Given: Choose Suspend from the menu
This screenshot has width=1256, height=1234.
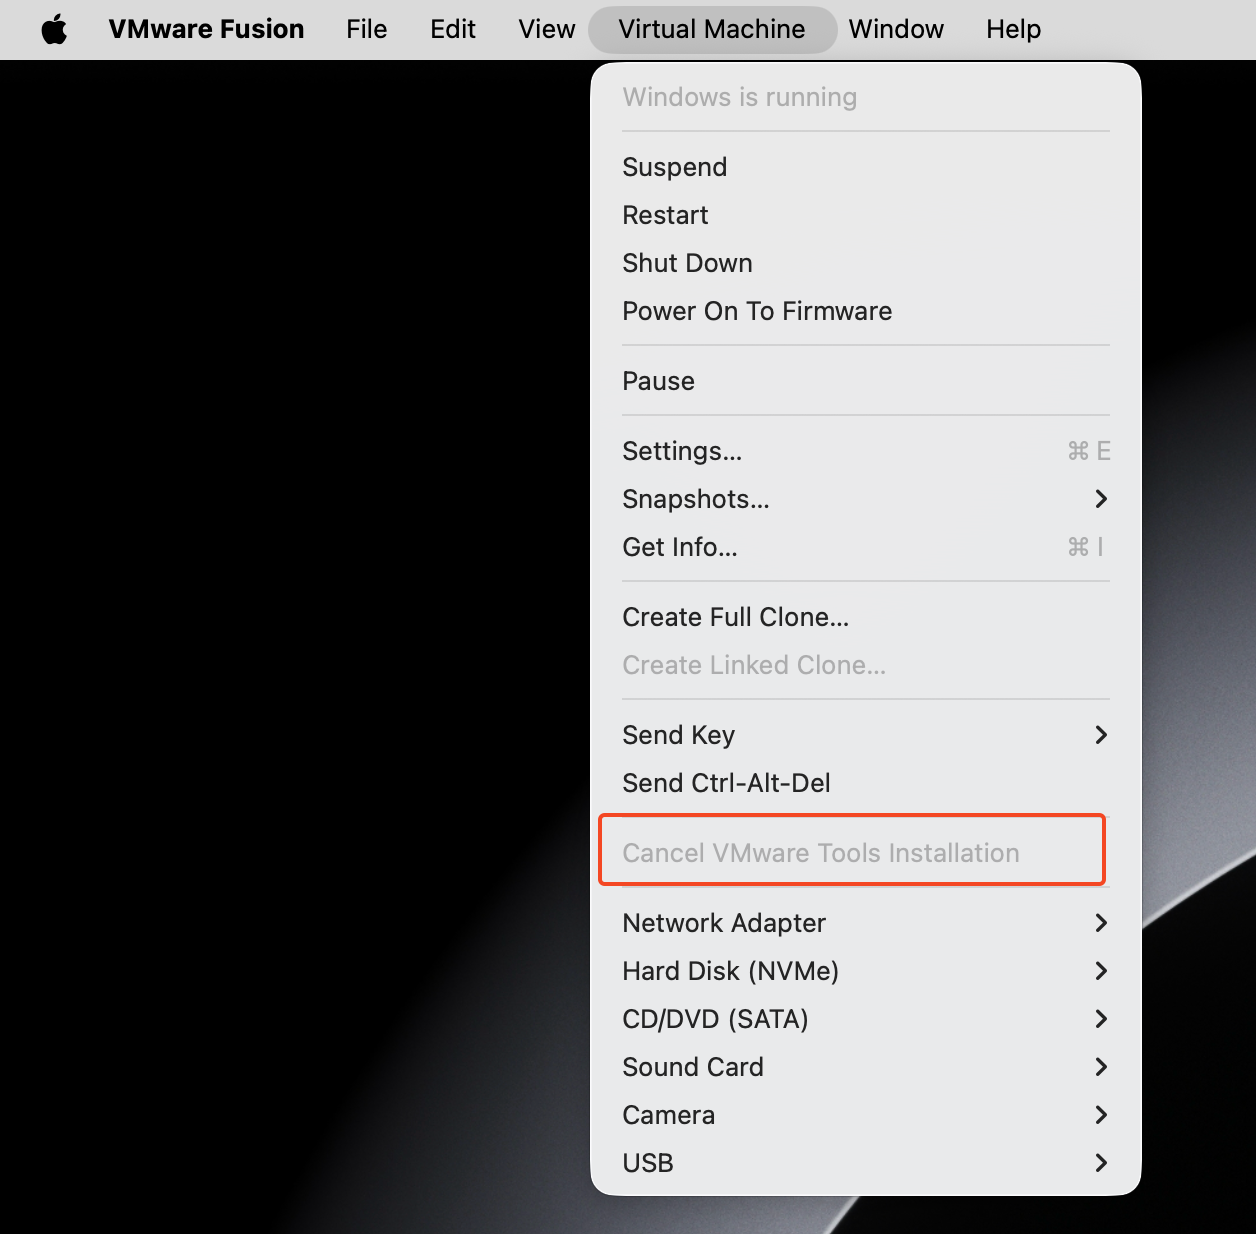Looking at the screenshot, I should 866,167.
